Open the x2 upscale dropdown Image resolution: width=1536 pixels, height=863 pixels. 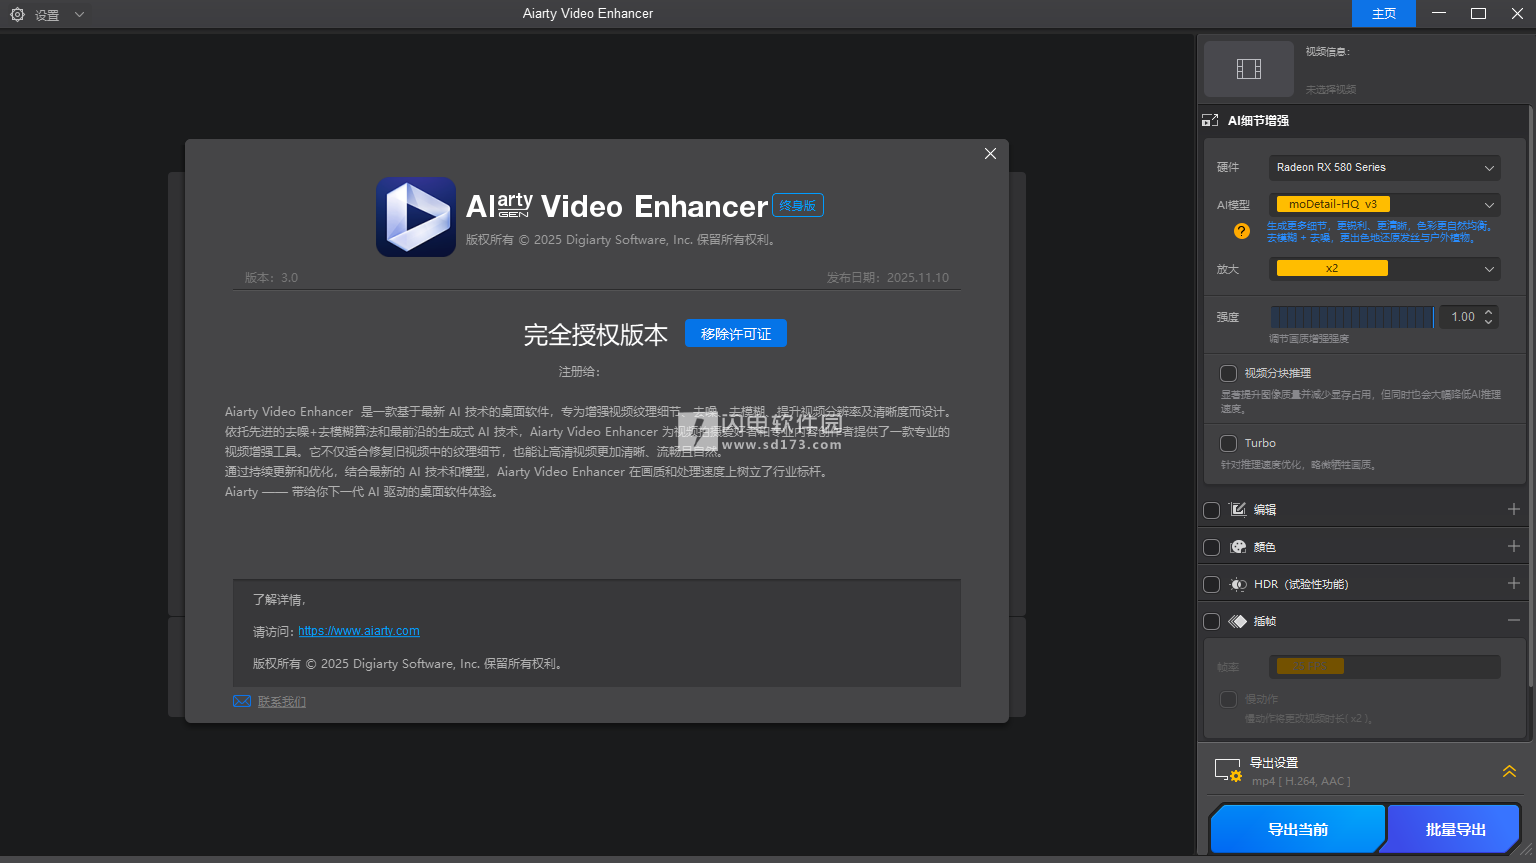point(1384,269)
